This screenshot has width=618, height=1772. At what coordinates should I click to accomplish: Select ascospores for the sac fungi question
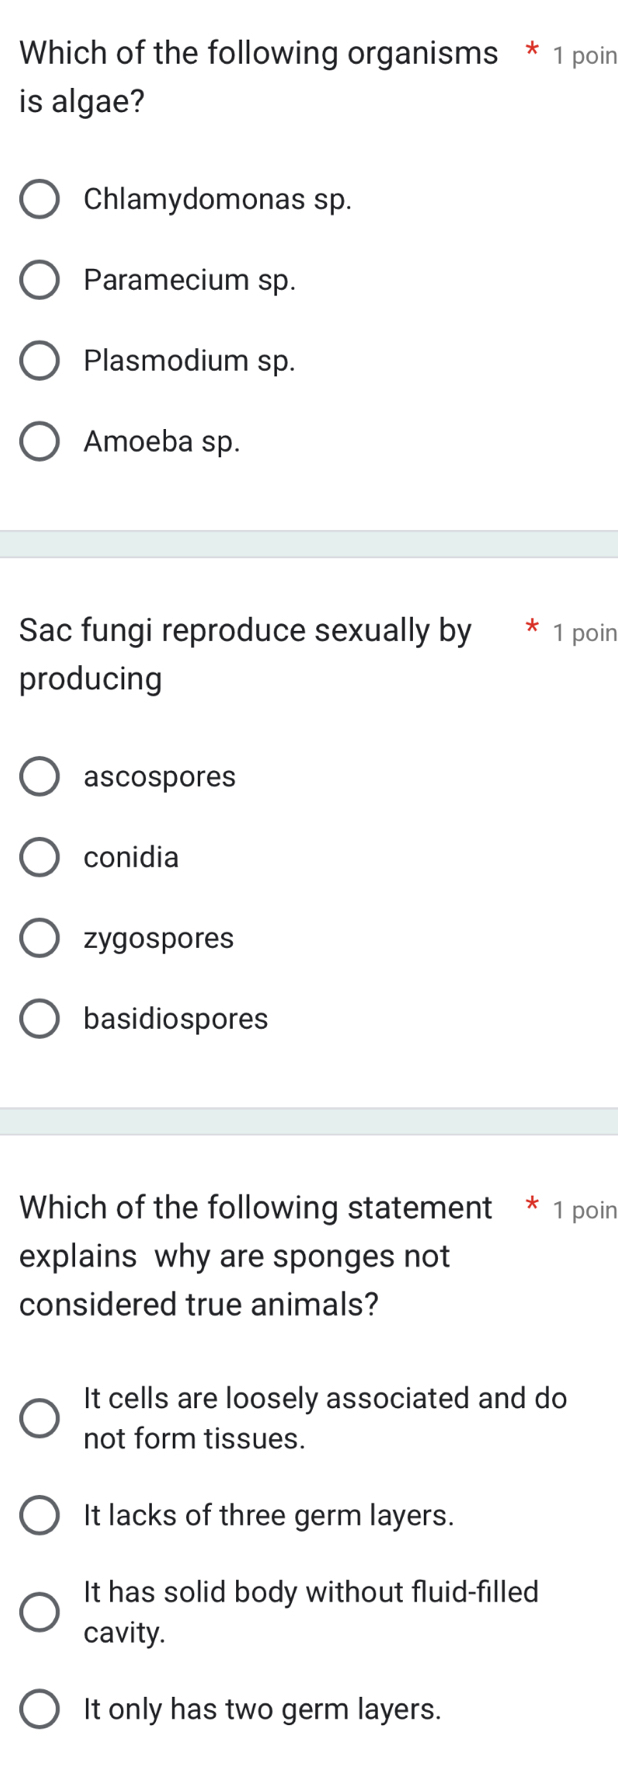(40, 777)
